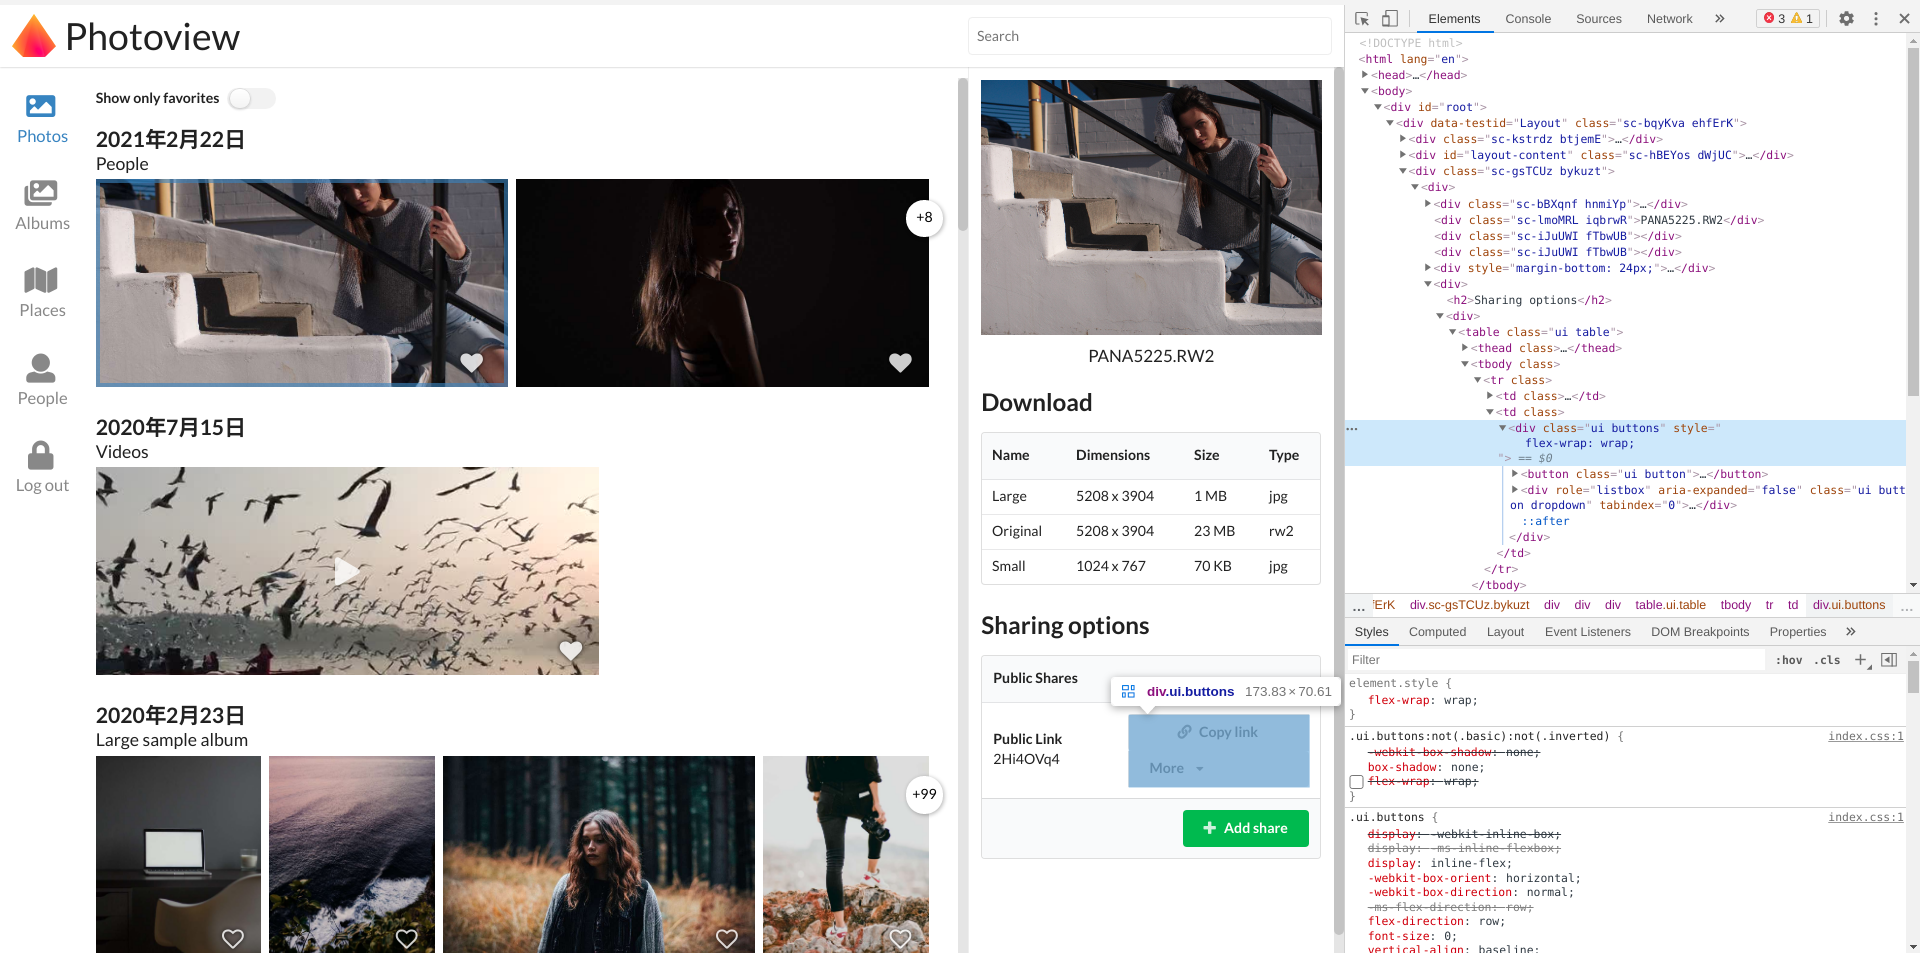Favorite the staircase photo via heart icon
This screenshot has width=1920, height=953.
(471, 363)
